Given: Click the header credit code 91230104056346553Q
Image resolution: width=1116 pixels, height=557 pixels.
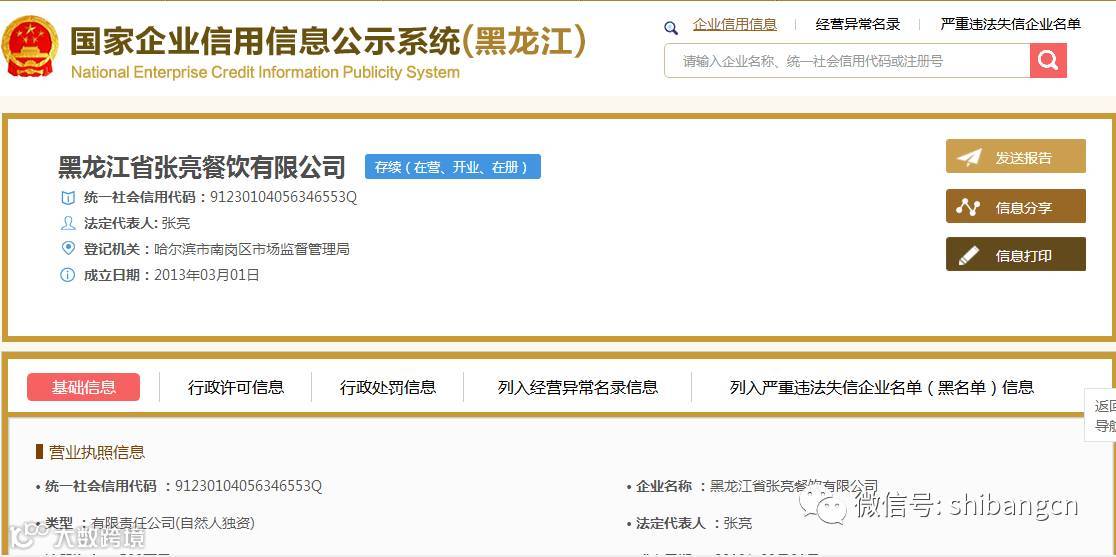Looking at the screenshot, I should point(283,198).
